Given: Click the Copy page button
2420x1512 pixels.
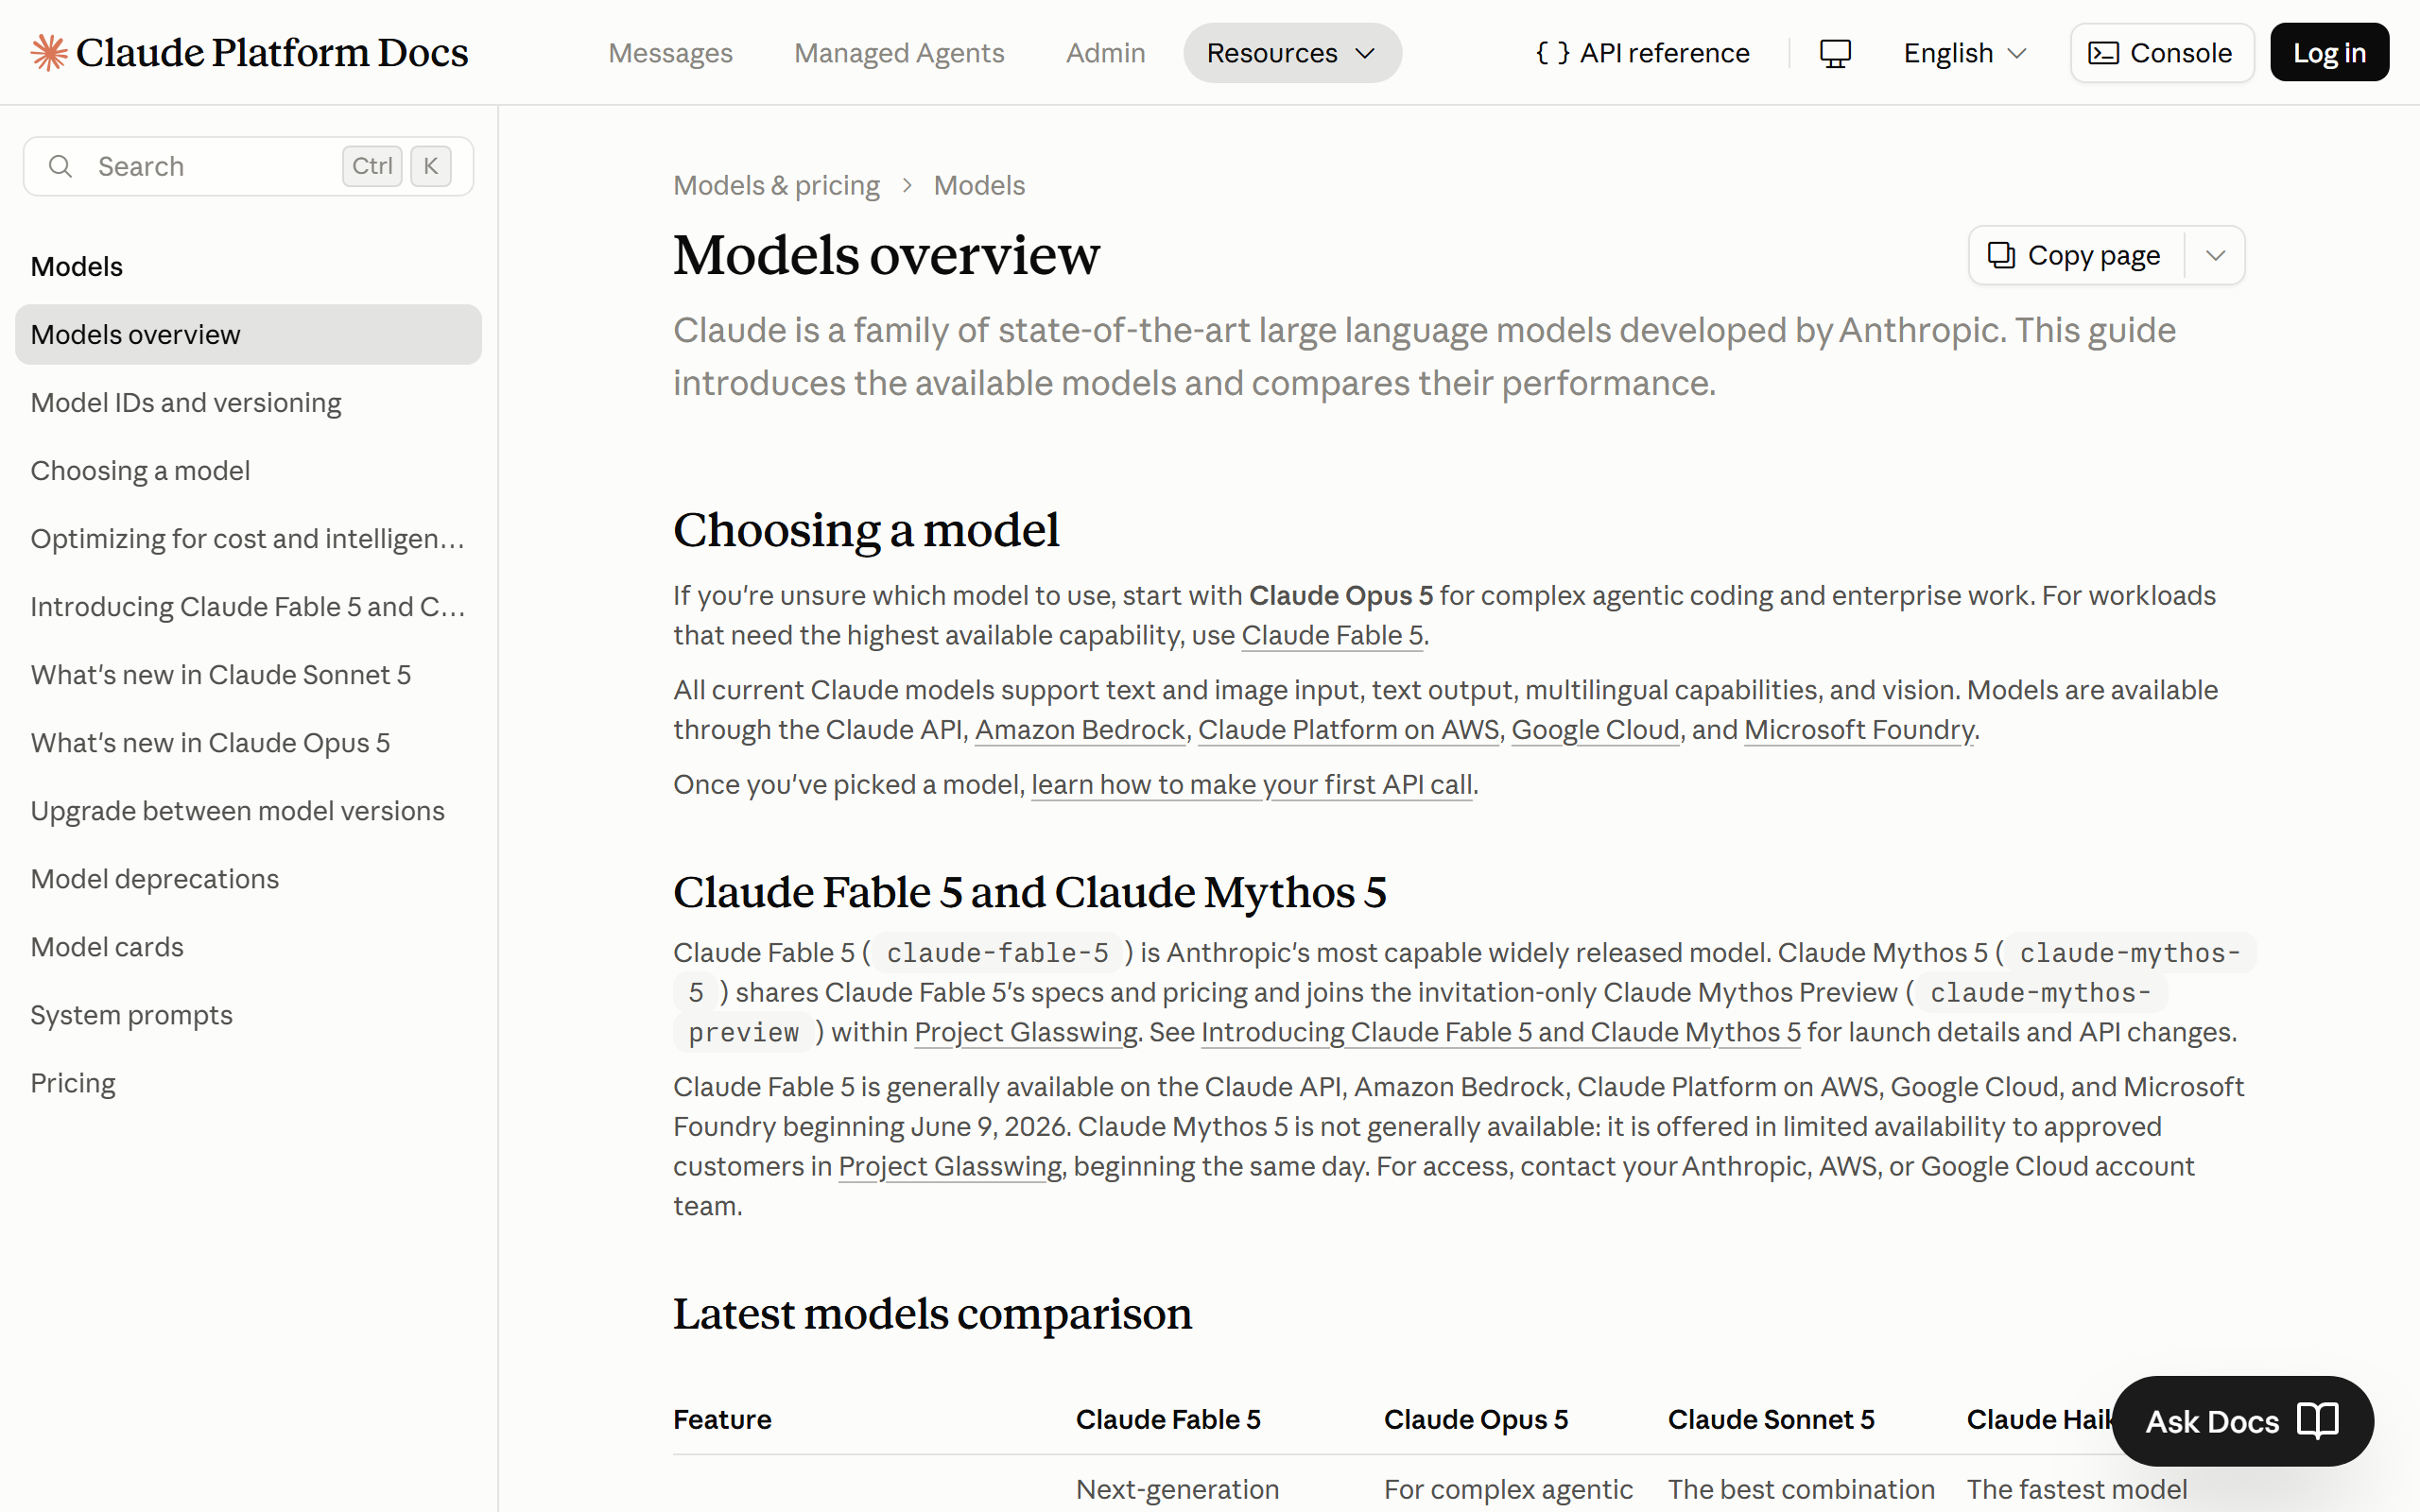Looking at the screenshot, I should click(2076, 255).
